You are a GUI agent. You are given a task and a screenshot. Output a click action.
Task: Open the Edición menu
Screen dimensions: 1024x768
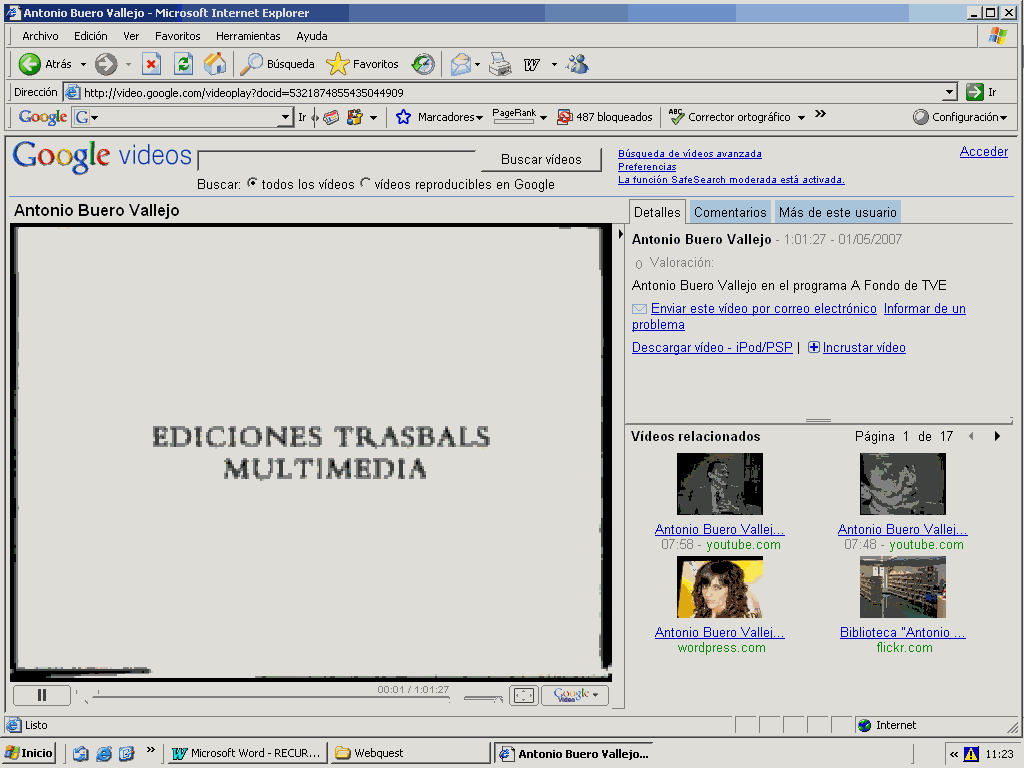[91, 36]
